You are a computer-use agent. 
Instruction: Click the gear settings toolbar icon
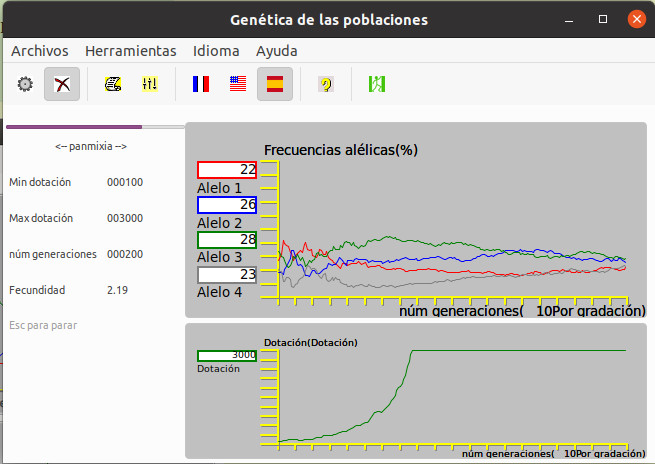click(x=25, y=85)
